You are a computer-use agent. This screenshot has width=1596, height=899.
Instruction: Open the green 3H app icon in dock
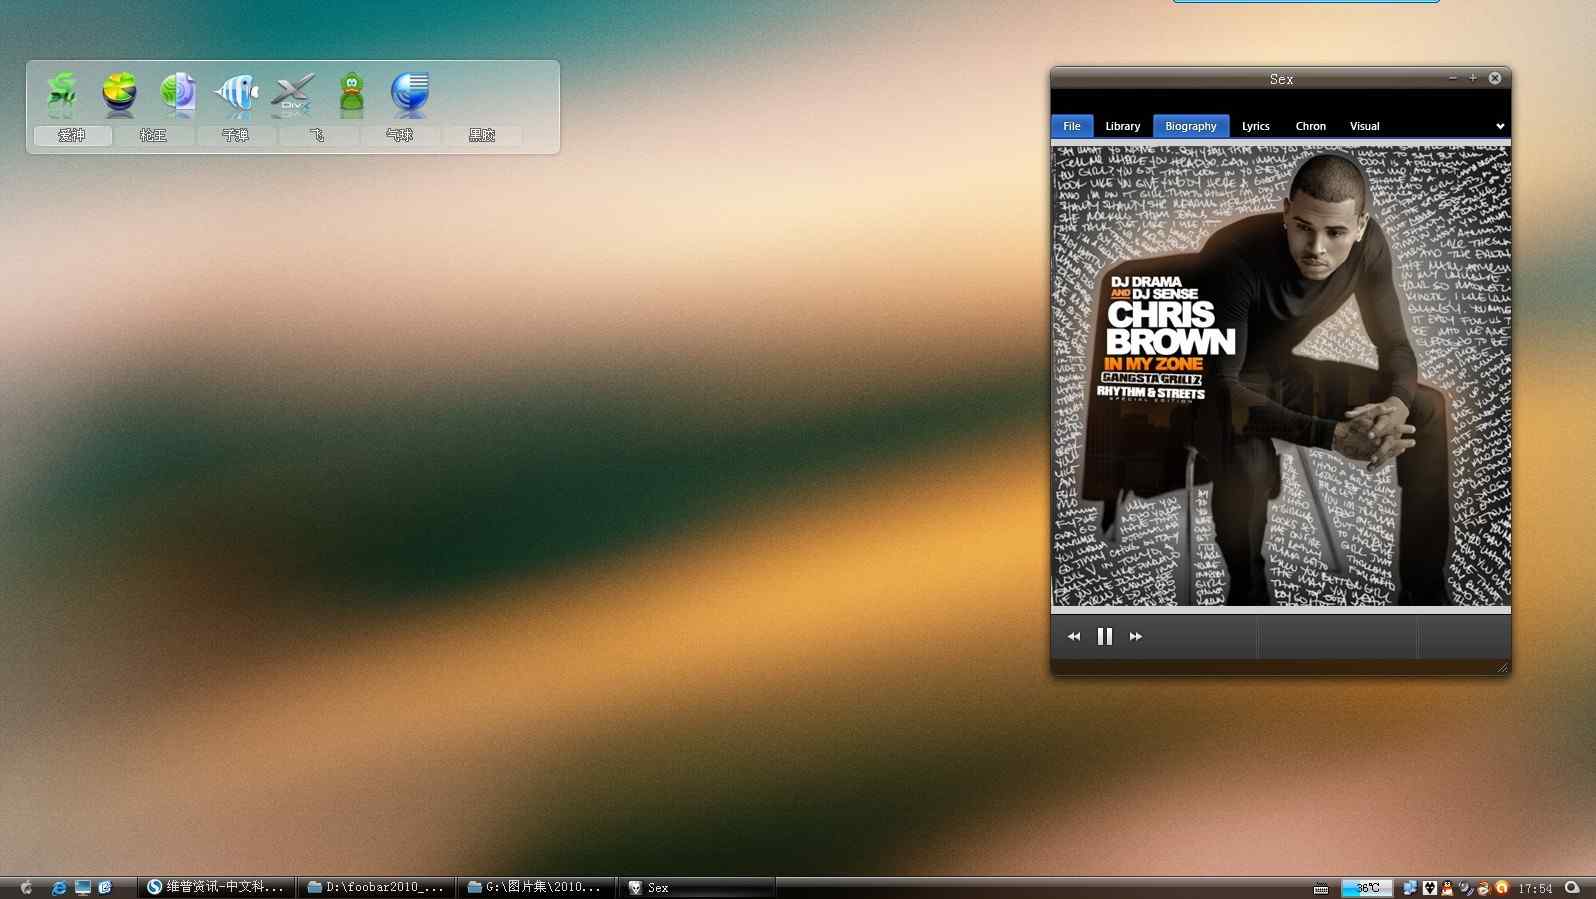[x=62, y=94]
